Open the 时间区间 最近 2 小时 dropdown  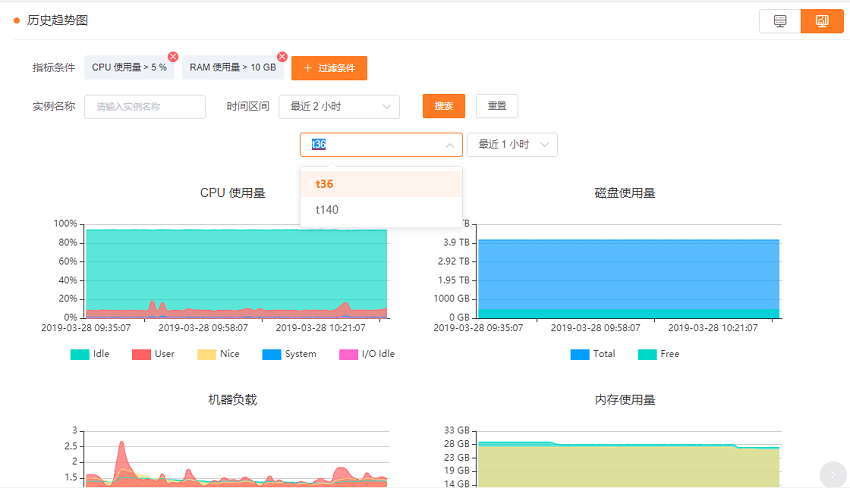point(339,107)
